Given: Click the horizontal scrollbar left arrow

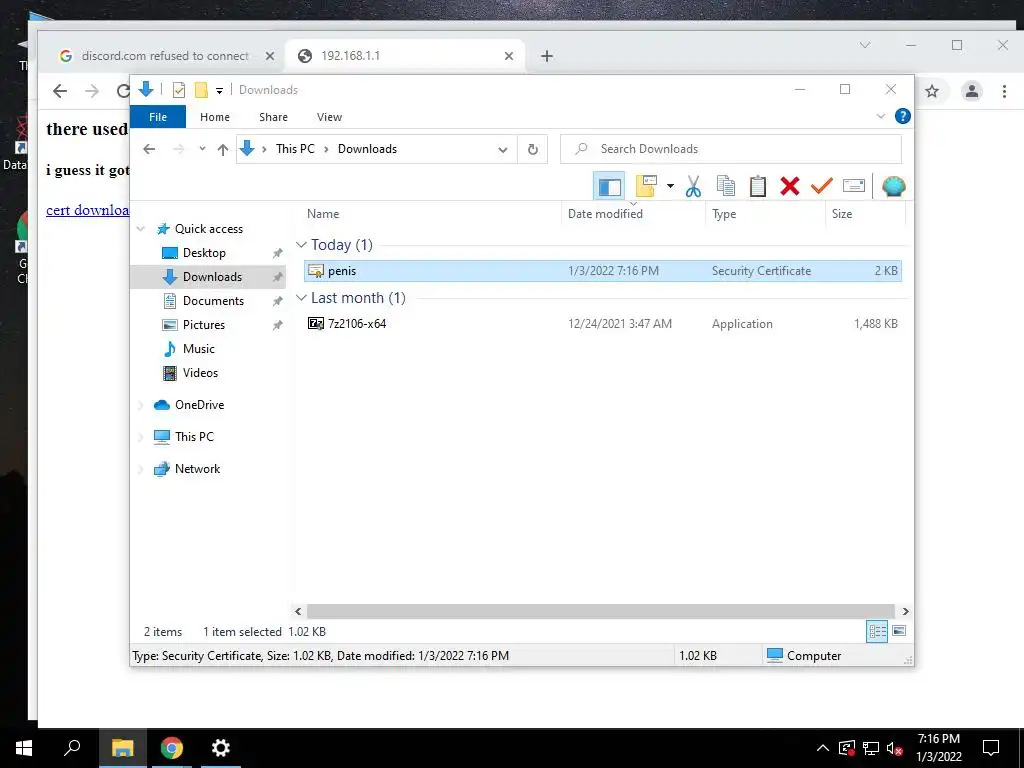Looking at the screenshot, I should pos(298,611).
